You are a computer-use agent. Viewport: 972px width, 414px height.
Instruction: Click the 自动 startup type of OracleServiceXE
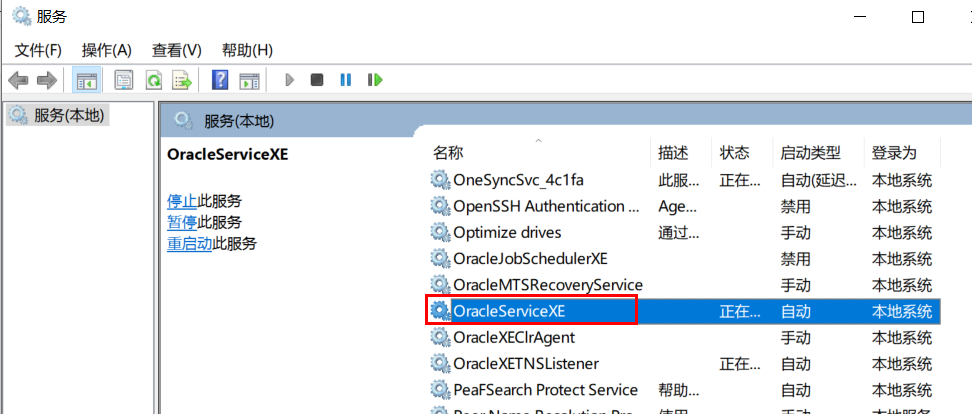[x=795, y=311]
